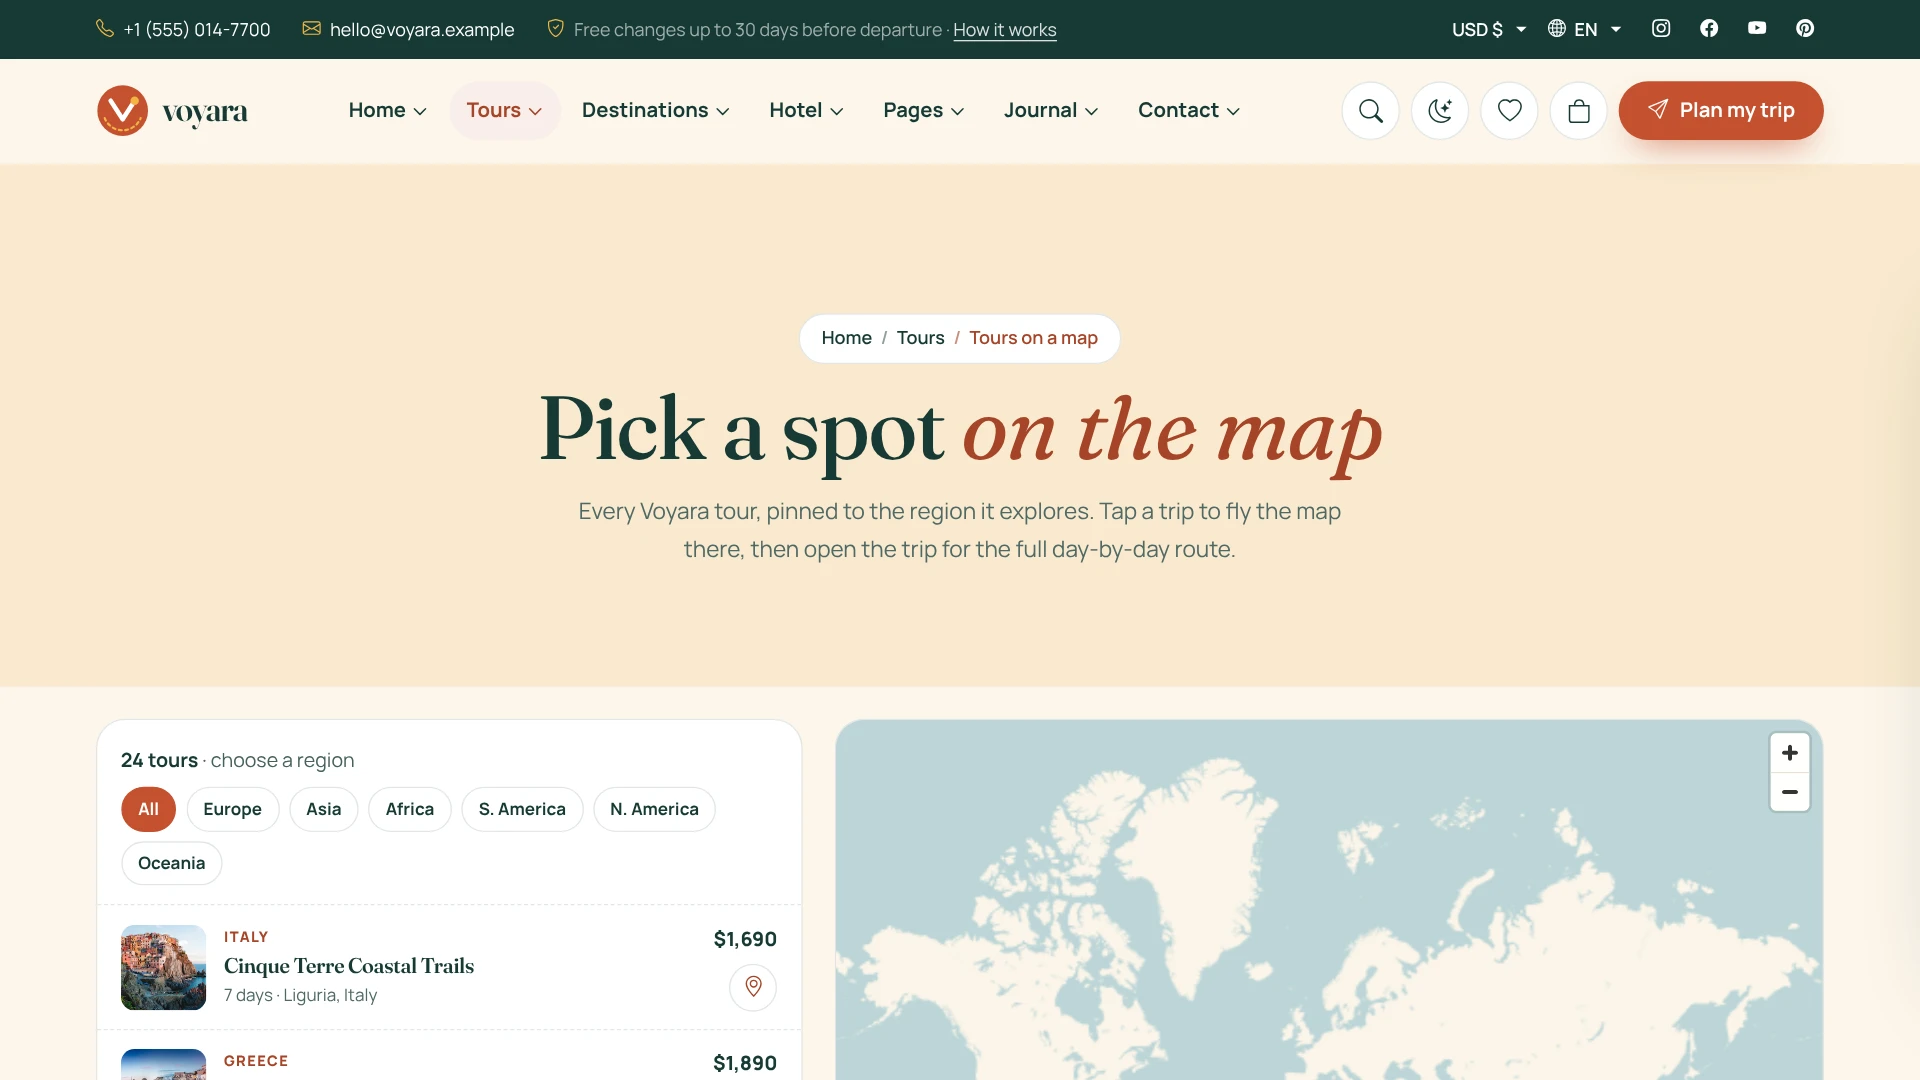Filter tours by Asia

click(324, 810)
